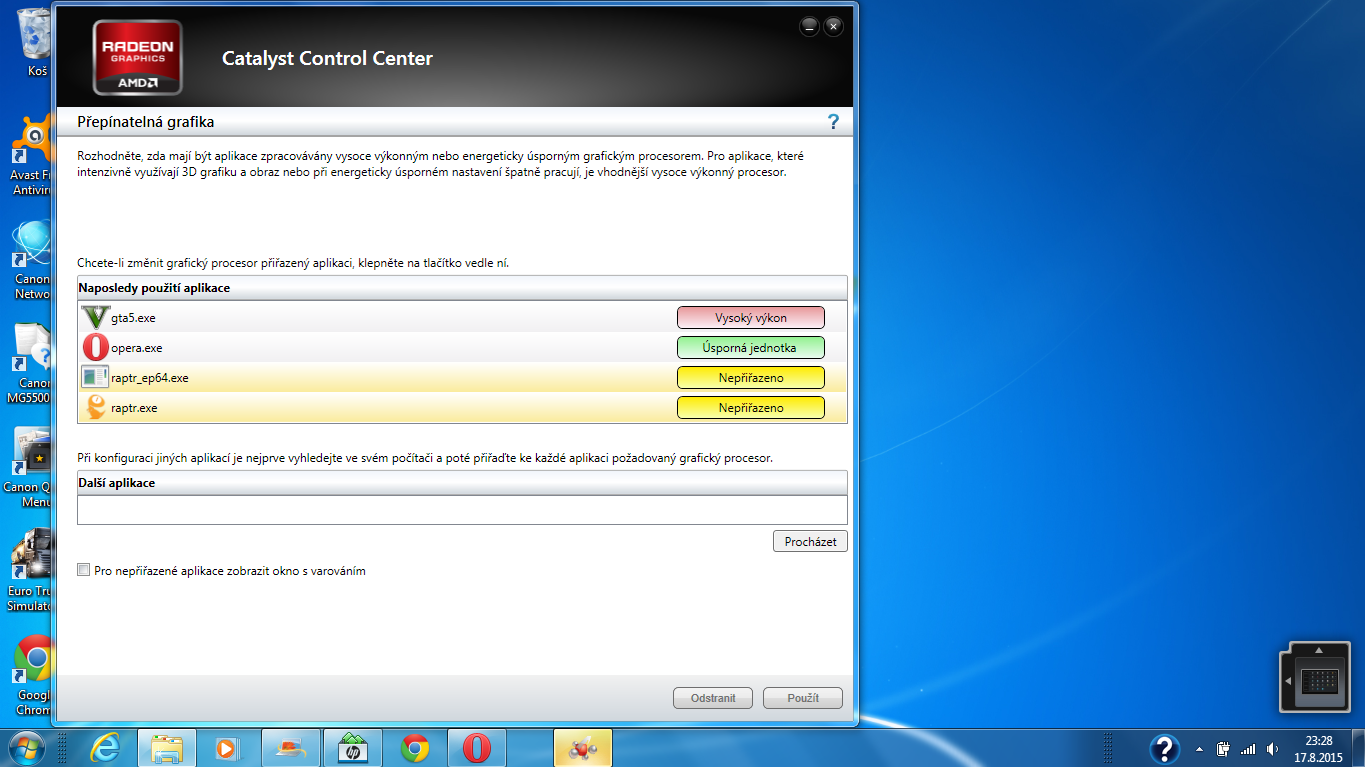The width and height of the screenshot is (1365, 767).
Task: Change raptr.exe 'Nepřiřazeno' assignment
Action: pos(750,408)
